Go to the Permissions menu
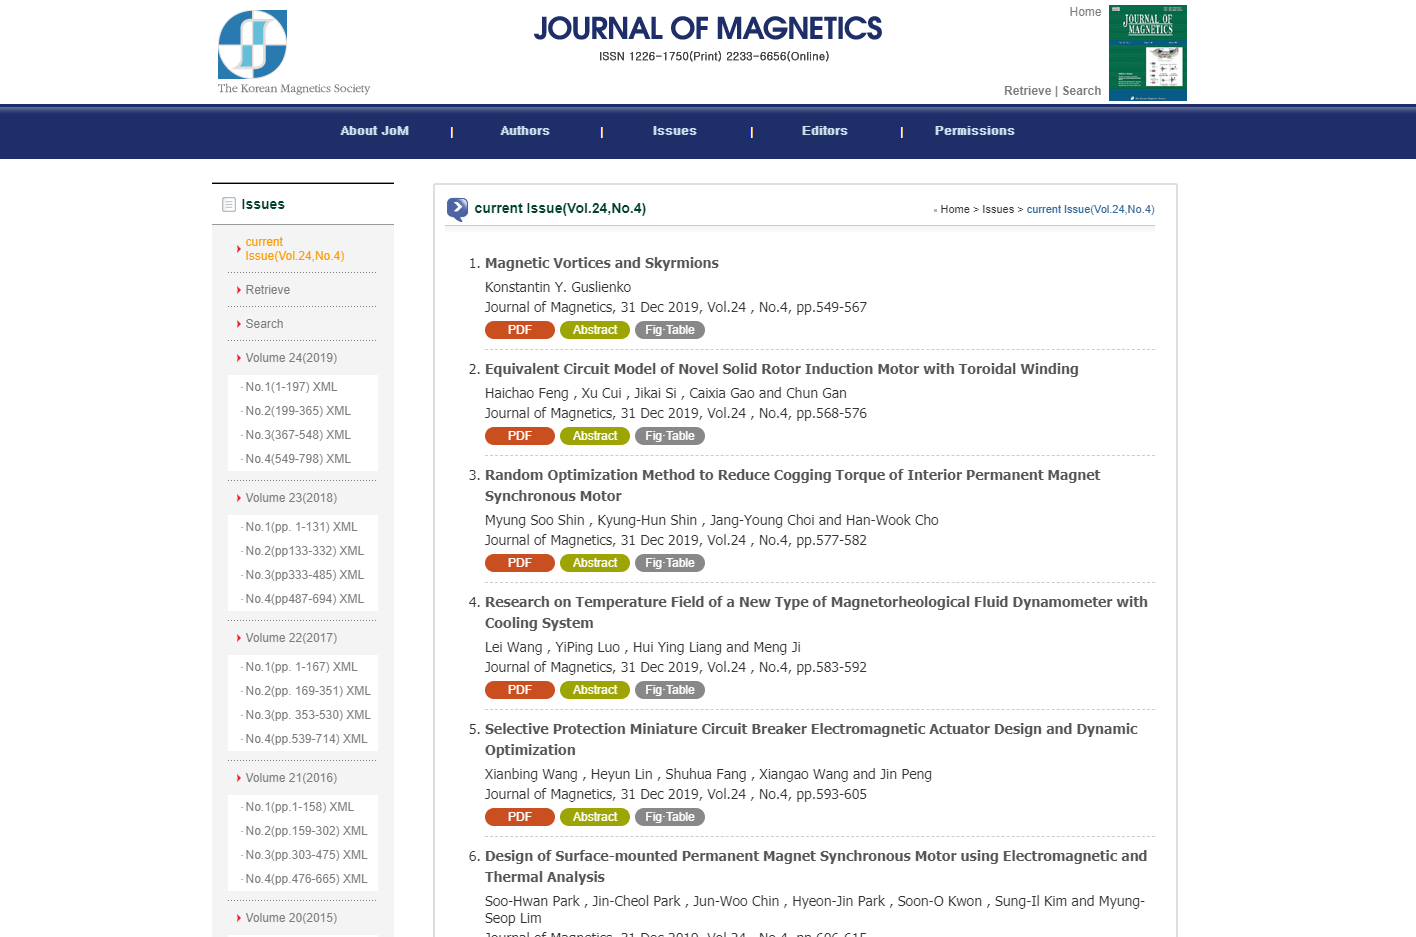The image size is (1416, 937). 974,131
